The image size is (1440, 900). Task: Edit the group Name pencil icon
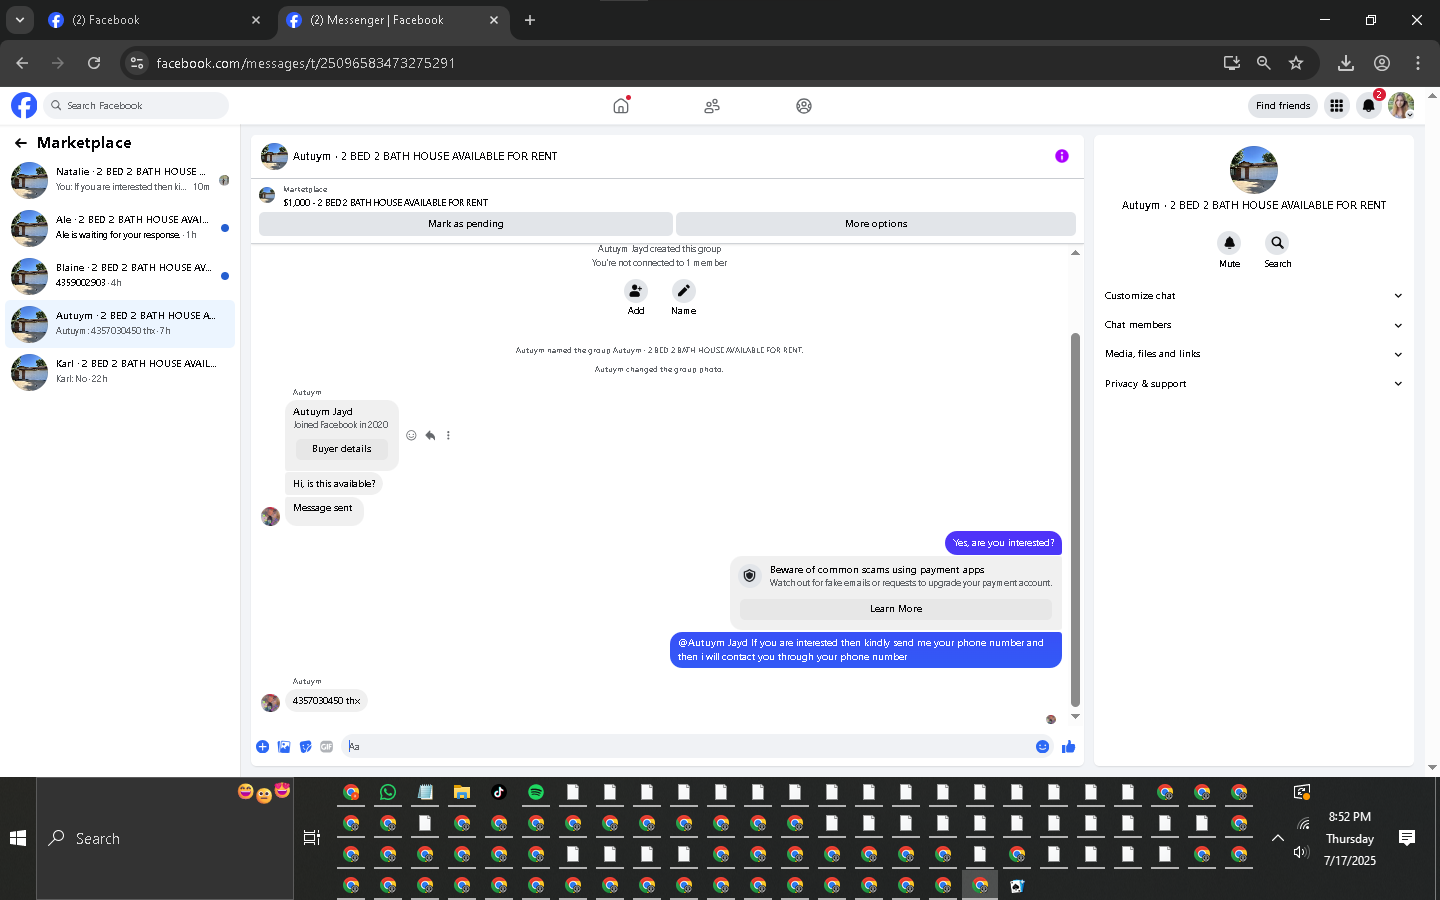pyautogui.click(x=684, y=291)
